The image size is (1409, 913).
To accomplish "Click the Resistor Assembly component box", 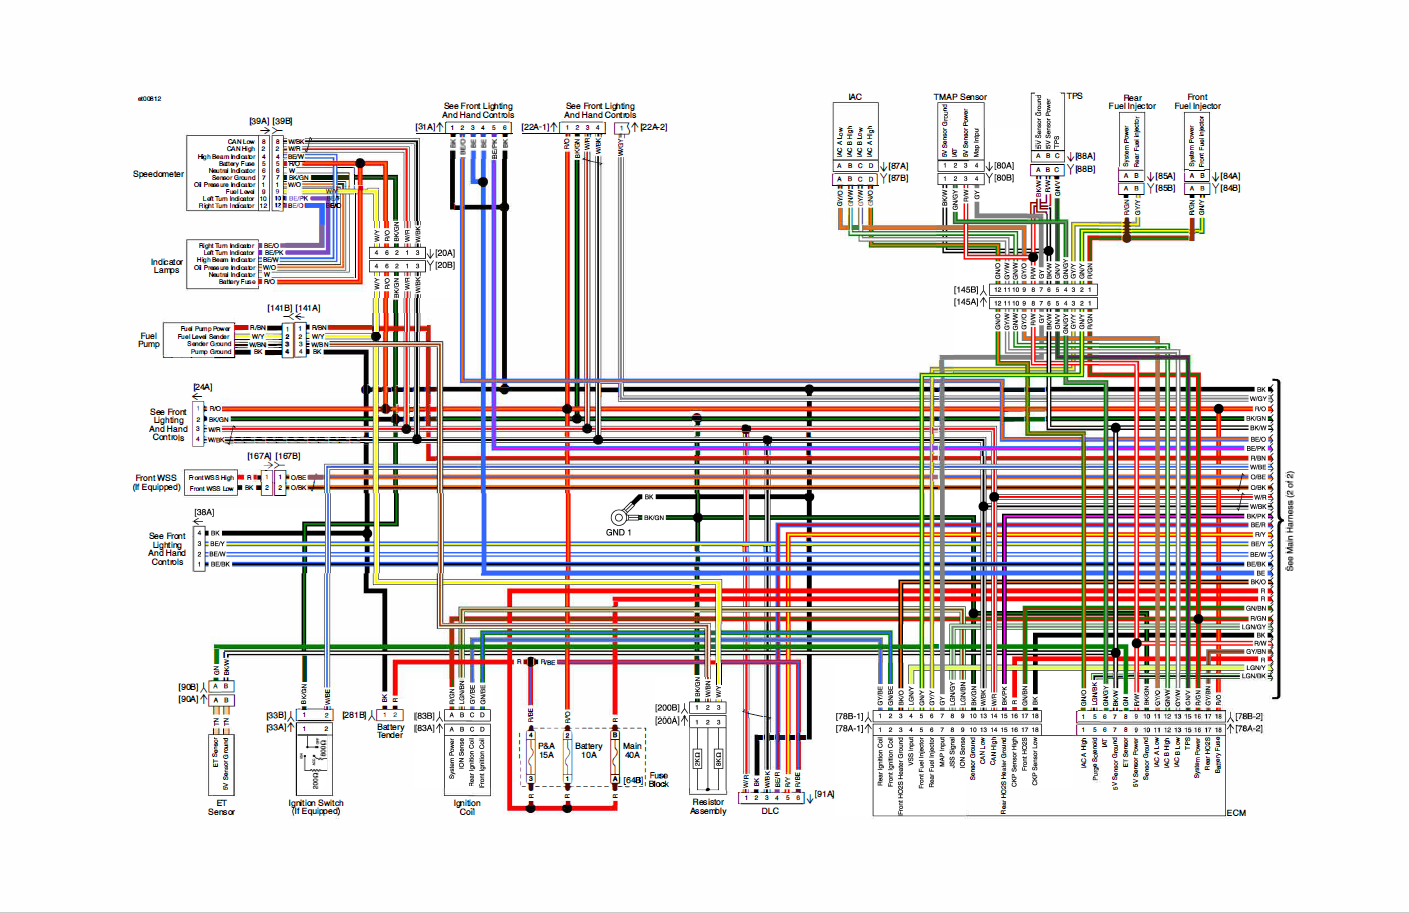I will tap(708, 760).
